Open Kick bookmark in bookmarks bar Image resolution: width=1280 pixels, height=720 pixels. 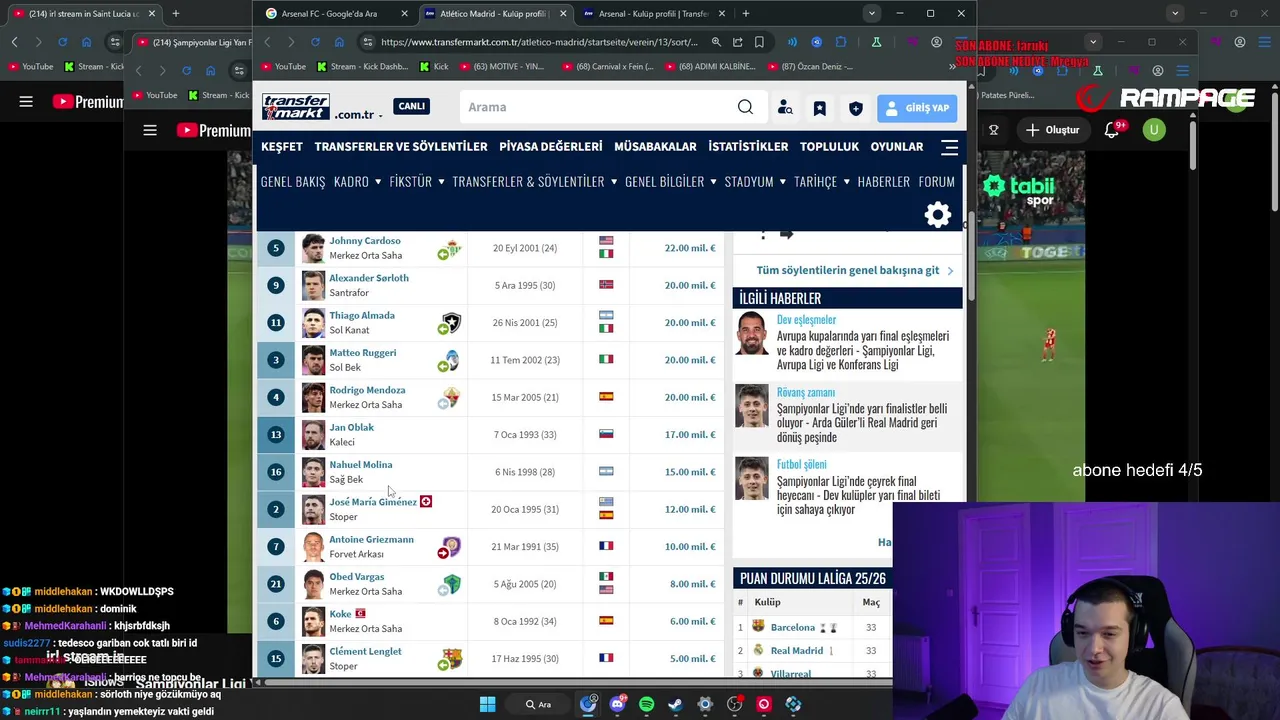pyautogui.click(x=433, y=67)
